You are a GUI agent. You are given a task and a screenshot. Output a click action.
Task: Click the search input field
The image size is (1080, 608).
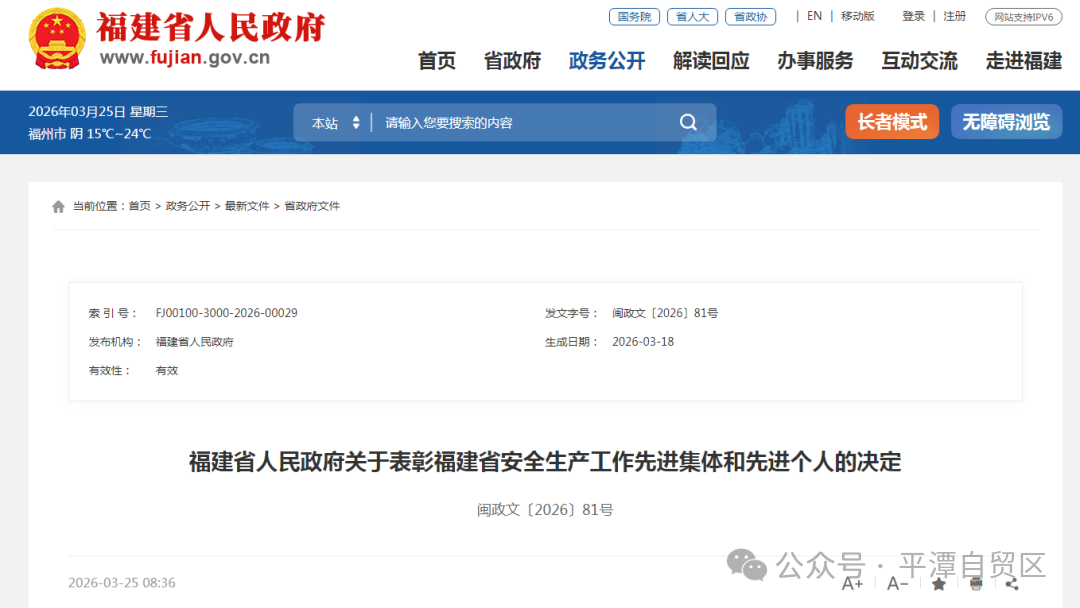point(520,123)
